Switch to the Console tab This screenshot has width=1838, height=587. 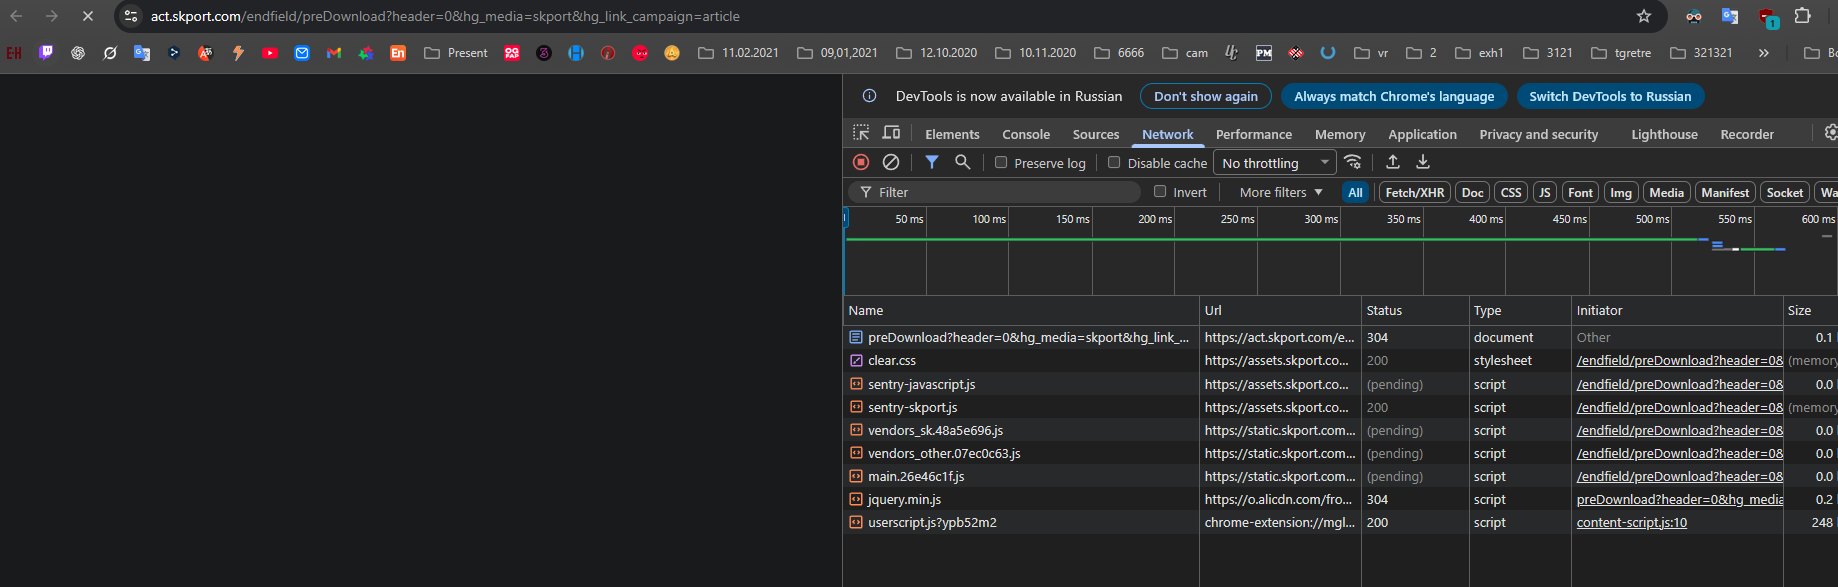(1026, 134)
